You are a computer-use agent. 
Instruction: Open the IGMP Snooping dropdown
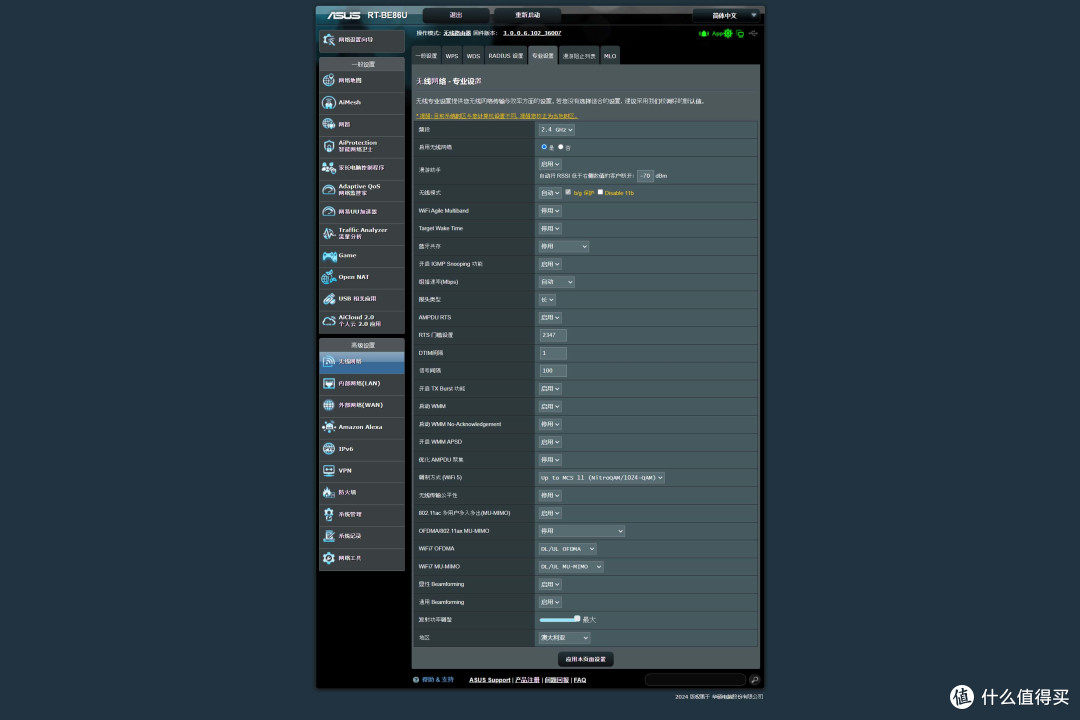click(x=550, y=265)
